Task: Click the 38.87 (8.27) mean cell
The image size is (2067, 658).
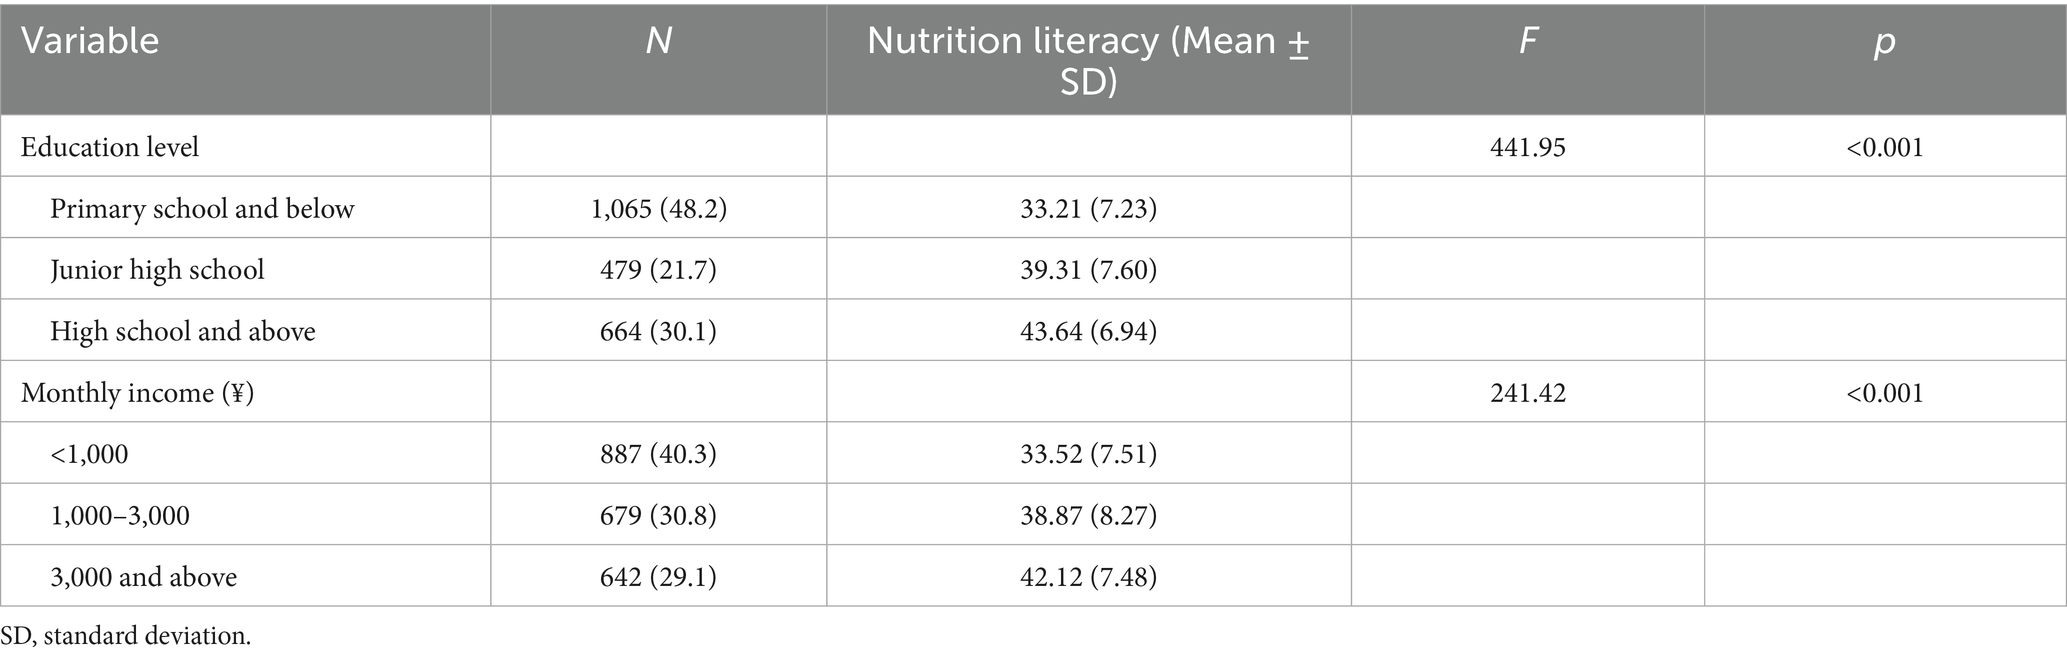Action: 1088,516
